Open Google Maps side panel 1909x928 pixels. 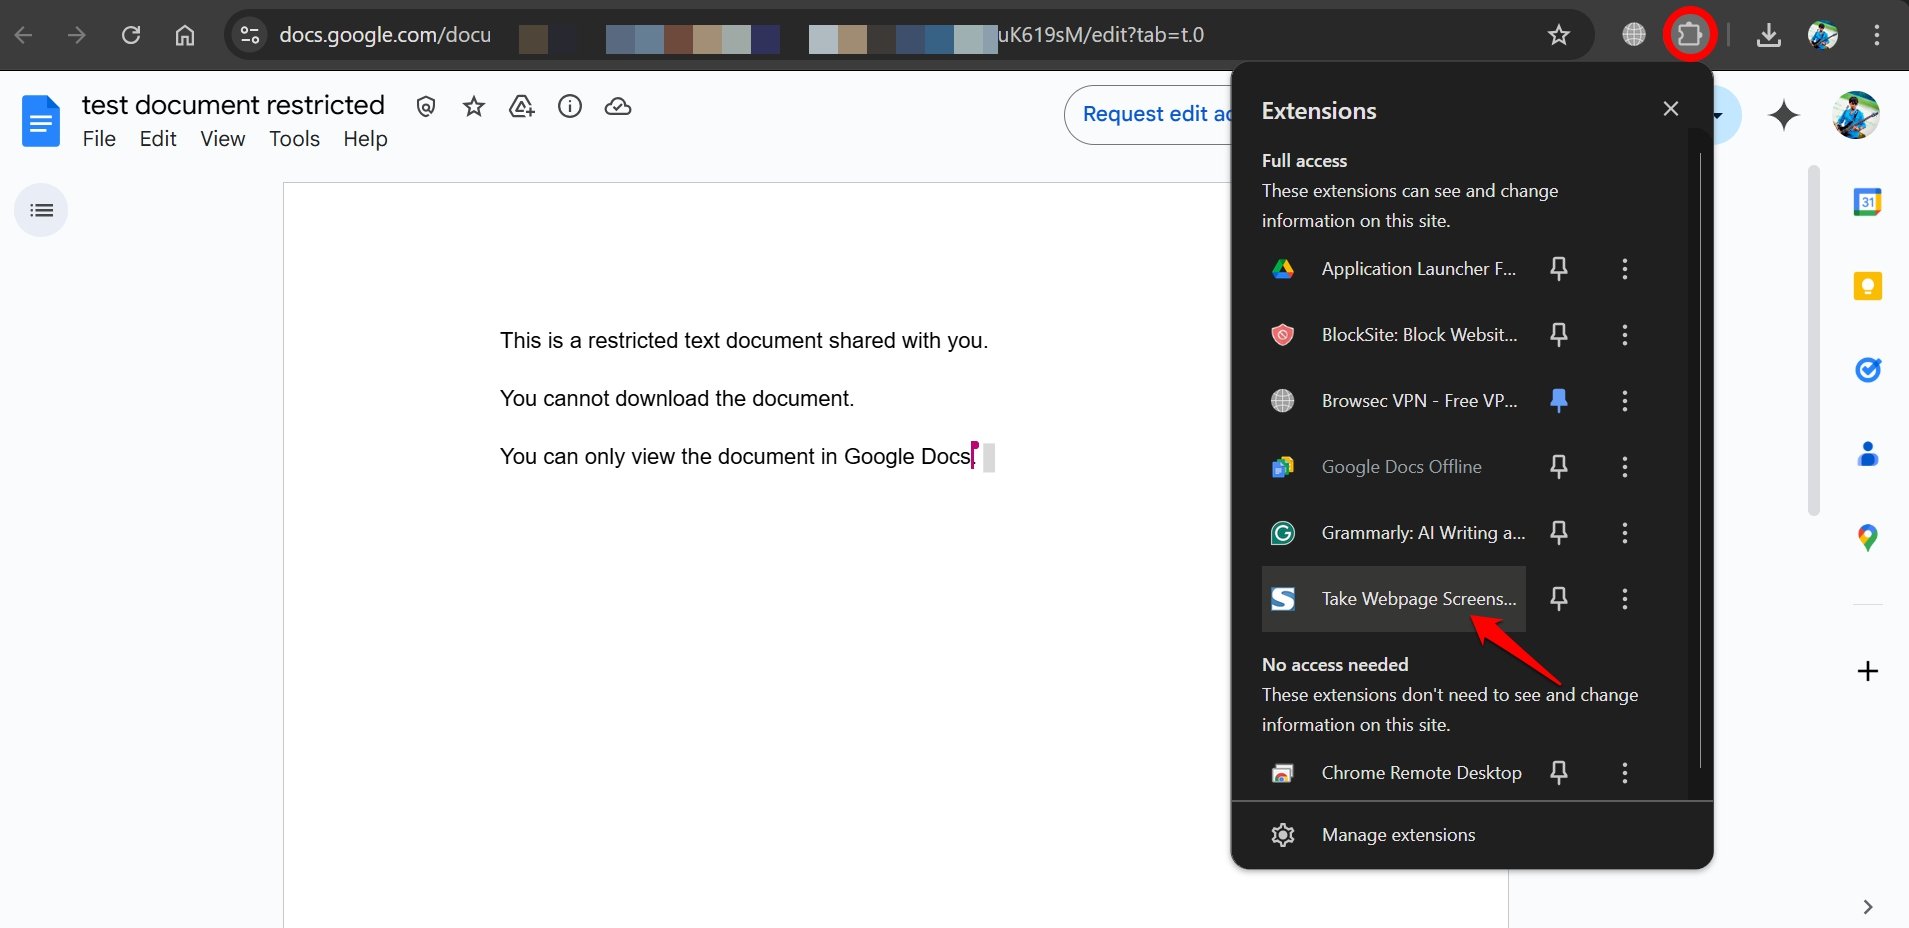[x=1867, y=538]
